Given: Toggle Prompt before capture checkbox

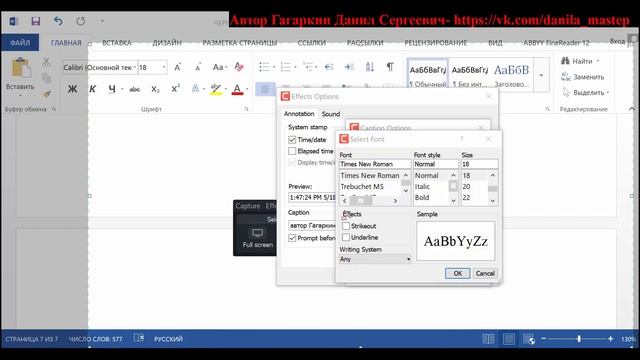Looking at the screenshot, I should tap(292, 238).
